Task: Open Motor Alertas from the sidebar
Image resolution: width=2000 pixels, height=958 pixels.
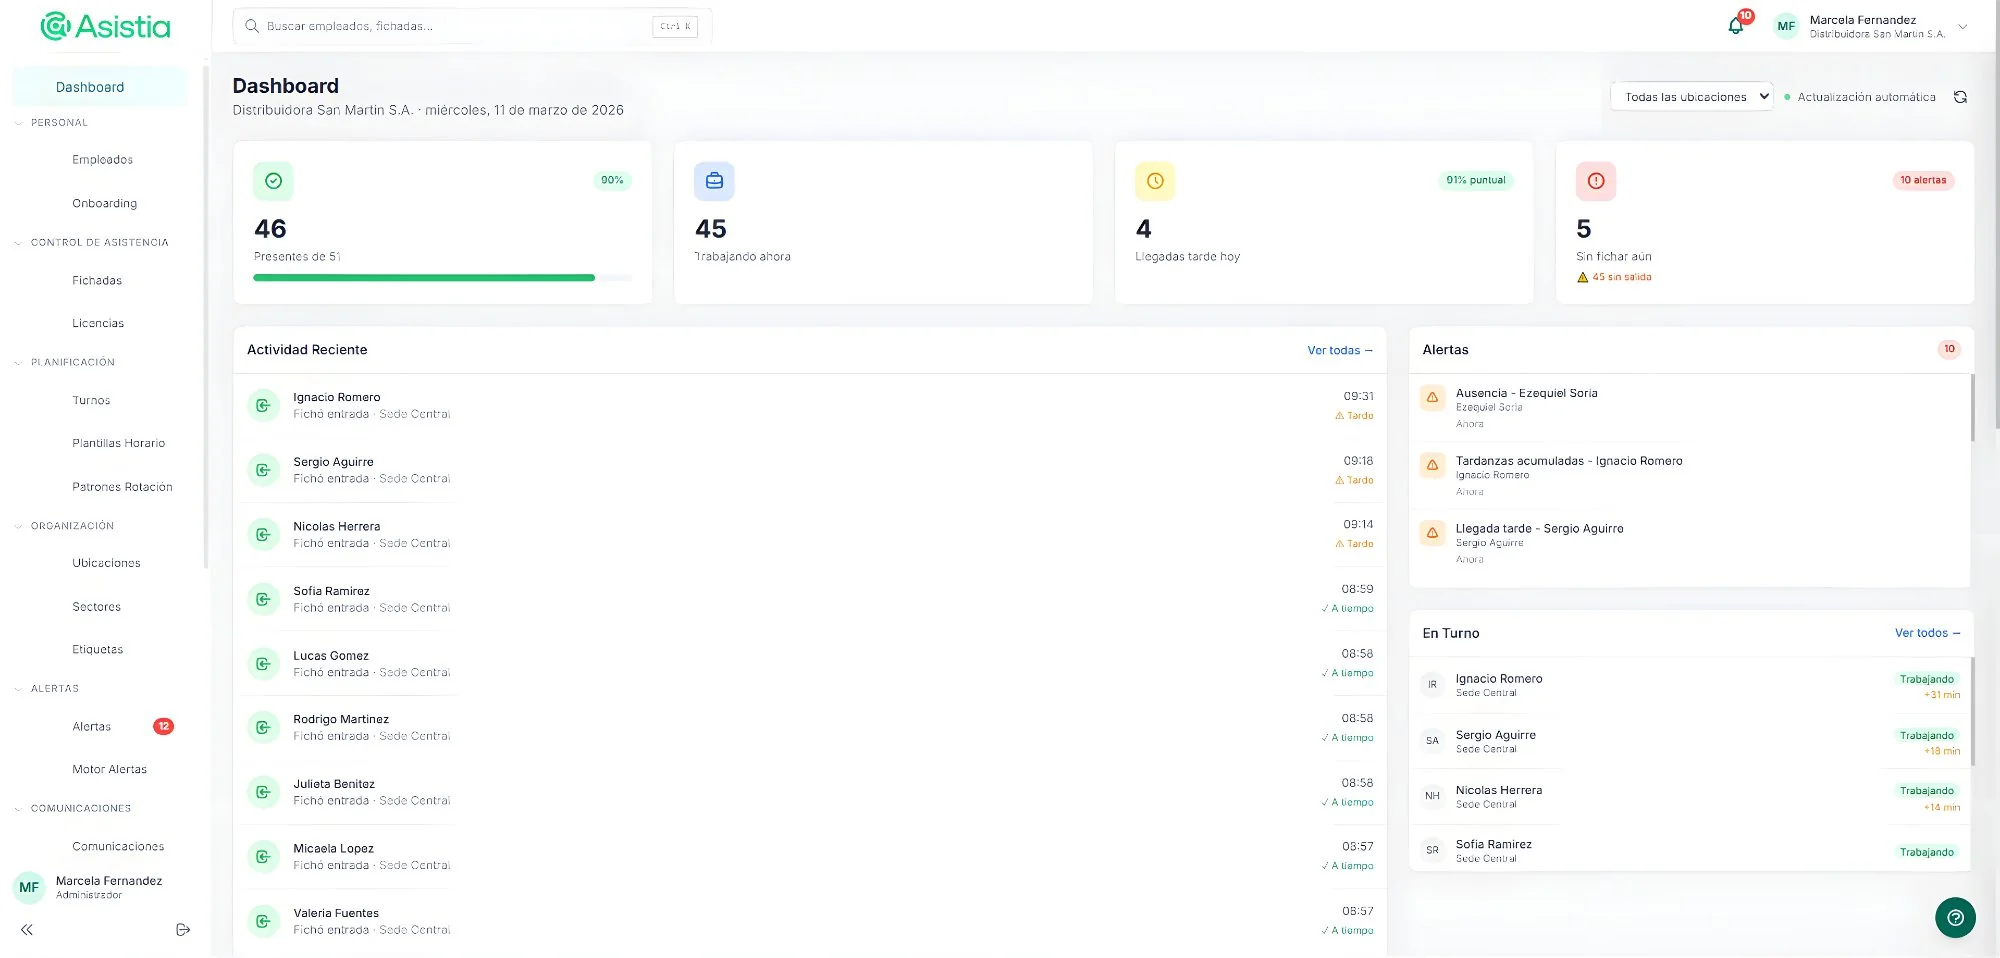Action: coord(109,768)
